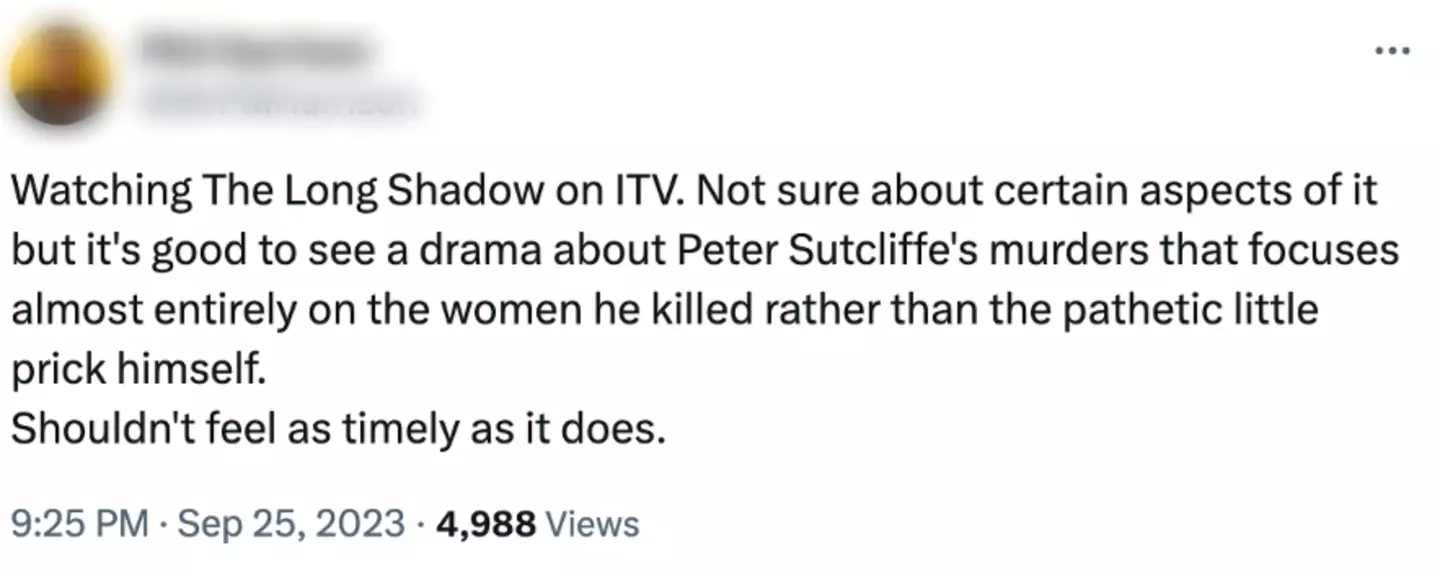
Task: Click the line "Shouldn't feel as timely as it does."
Action: pos(338,430)
